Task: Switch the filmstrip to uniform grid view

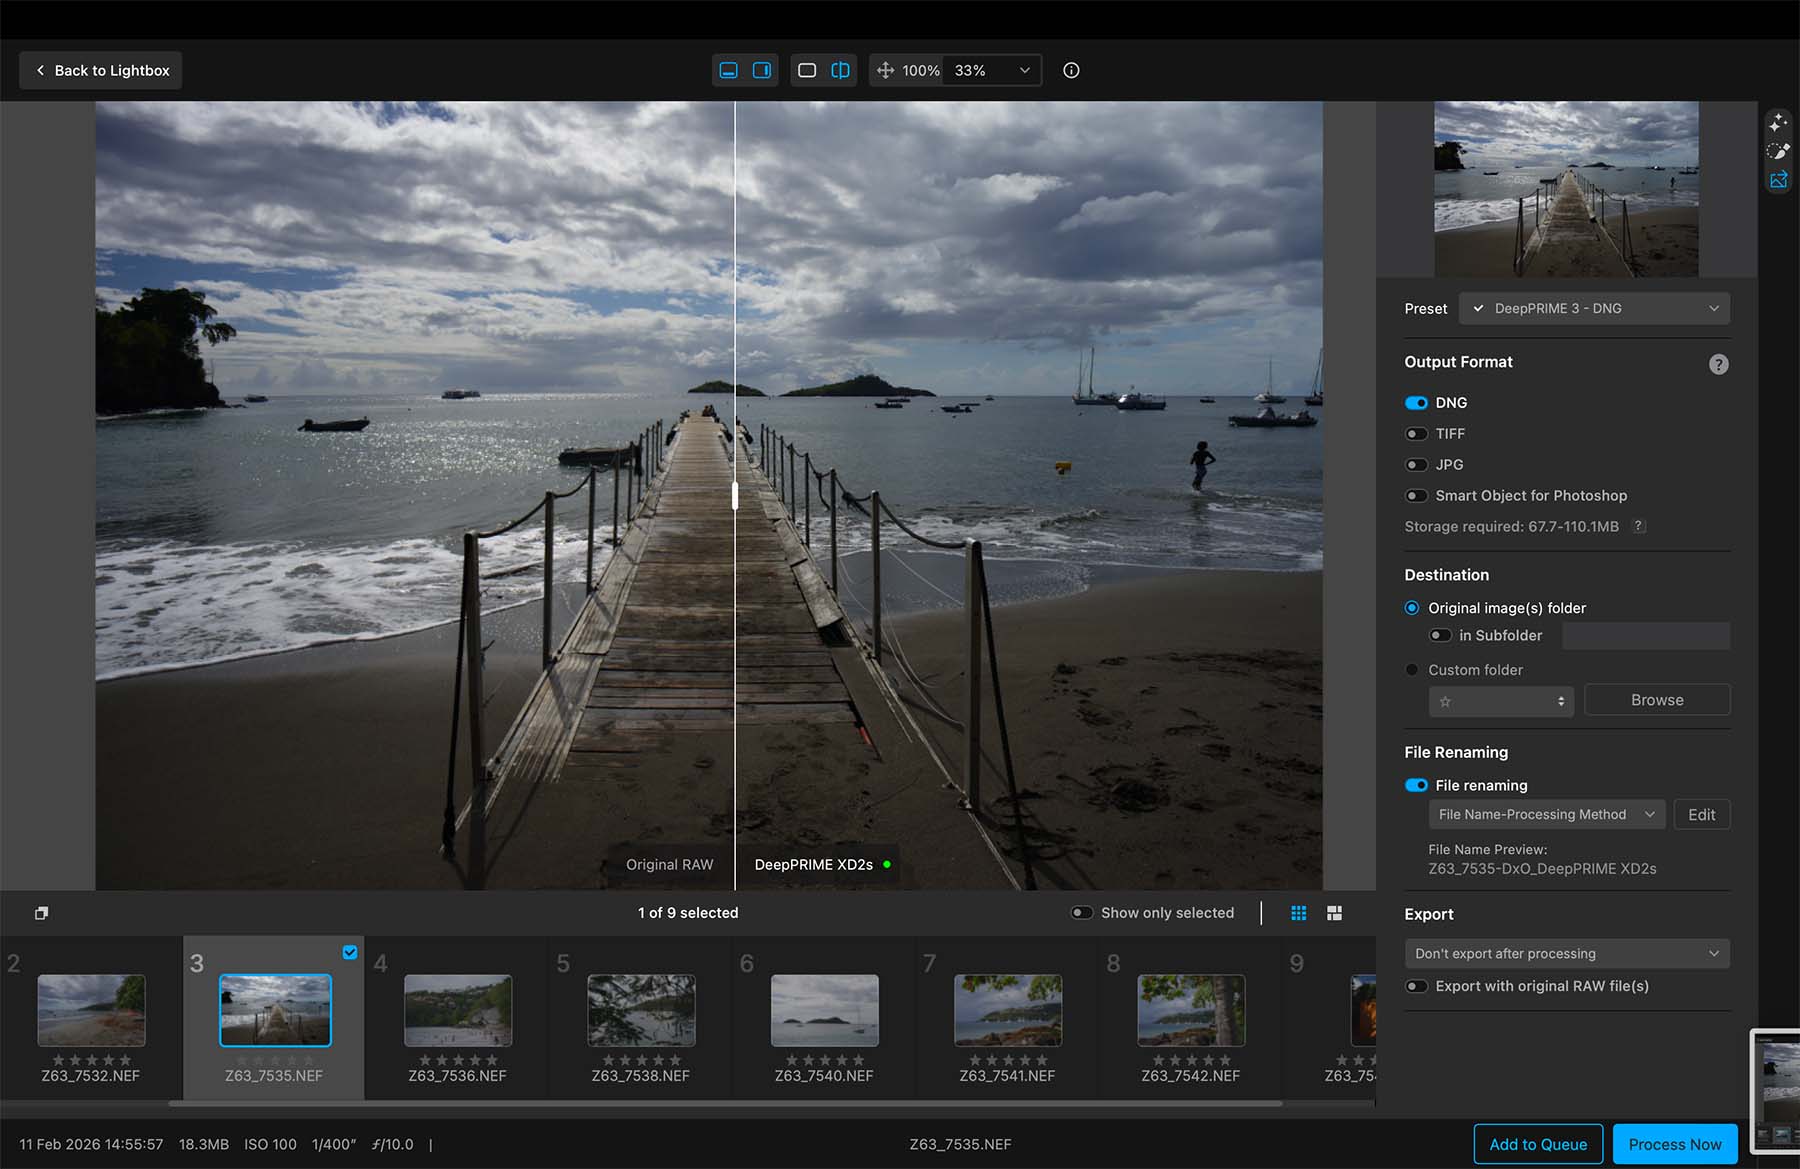Action: click(x=1299, y=913)
